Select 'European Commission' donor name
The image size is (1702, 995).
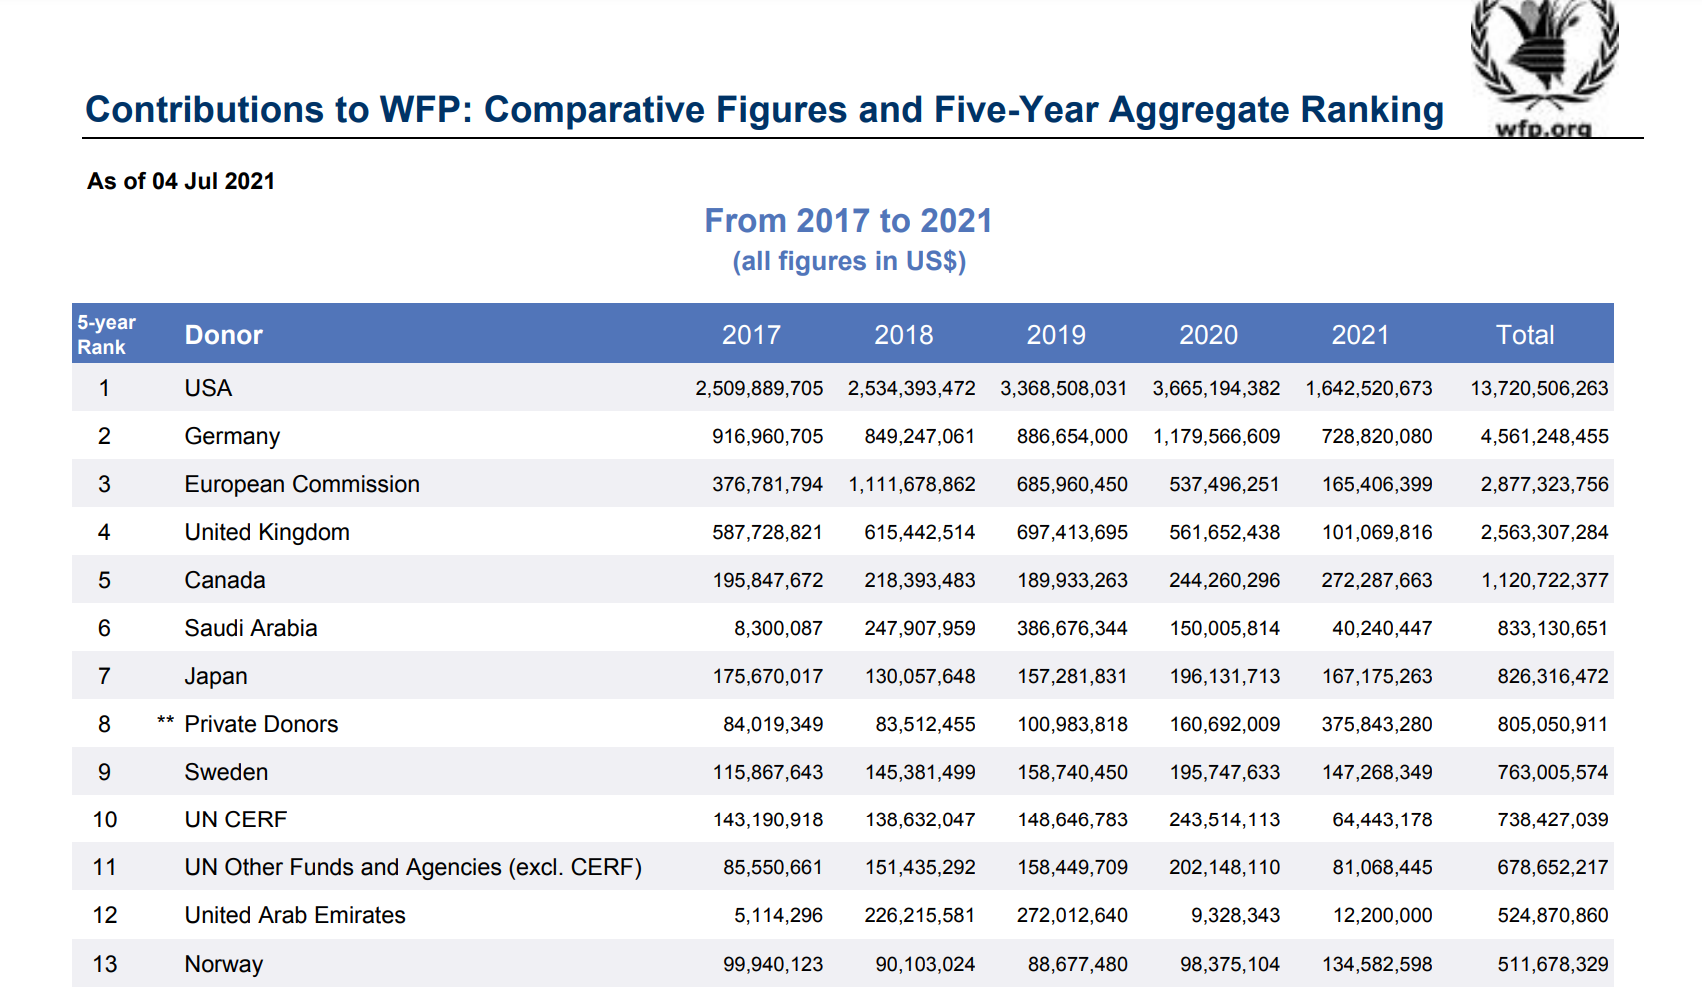(302, 484)
